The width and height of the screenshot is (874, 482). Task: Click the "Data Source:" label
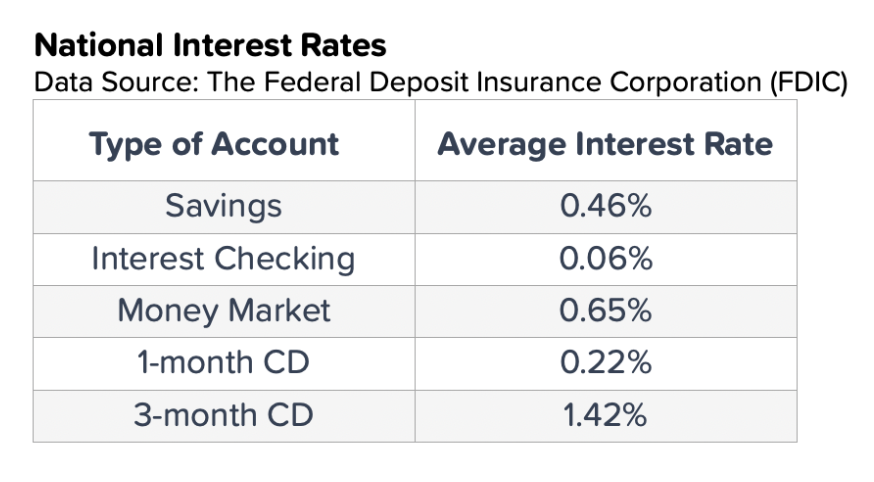[x=114, y=81]
